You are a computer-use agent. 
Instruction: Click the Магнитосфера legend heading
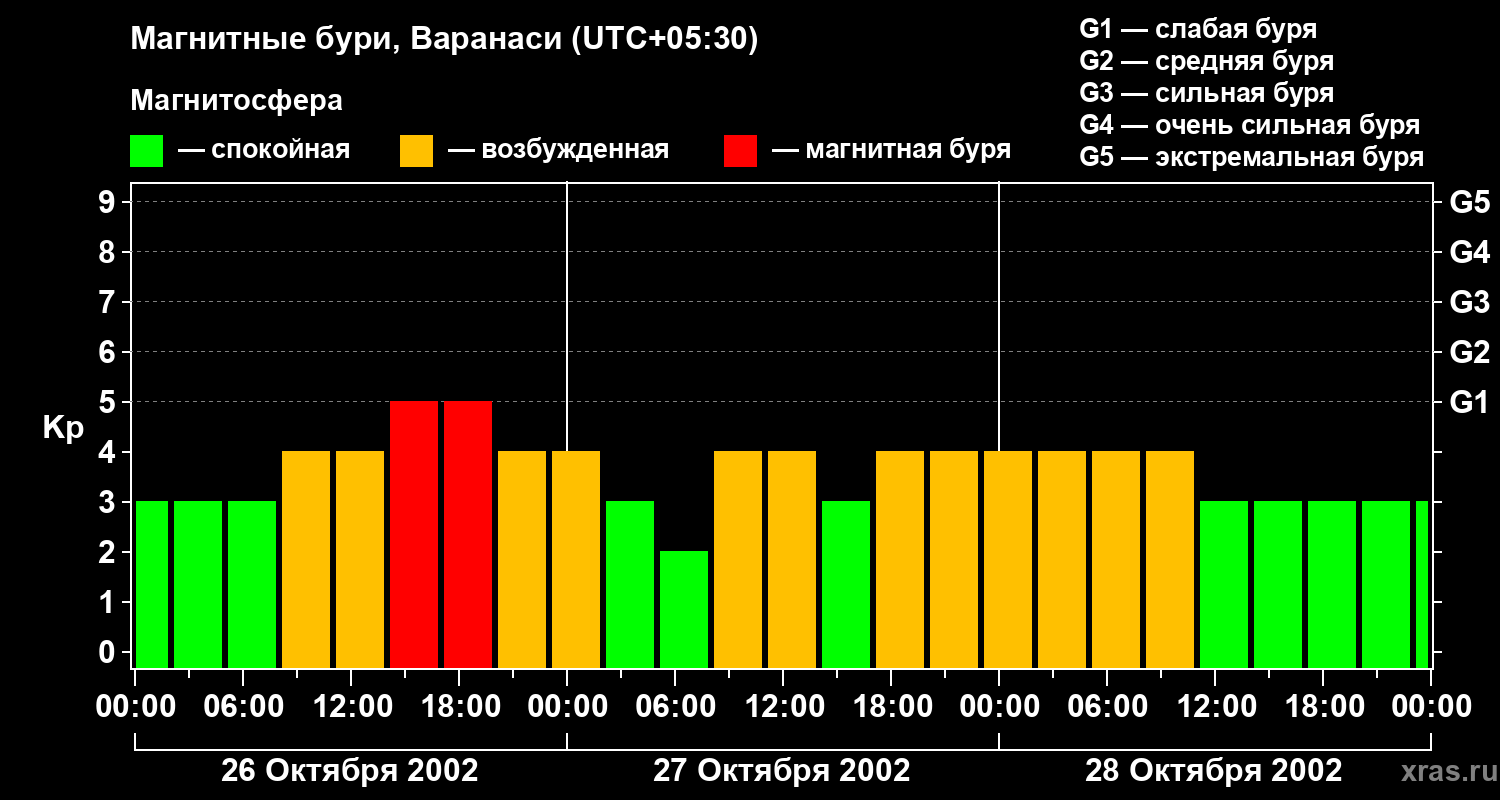pos(236,101)
